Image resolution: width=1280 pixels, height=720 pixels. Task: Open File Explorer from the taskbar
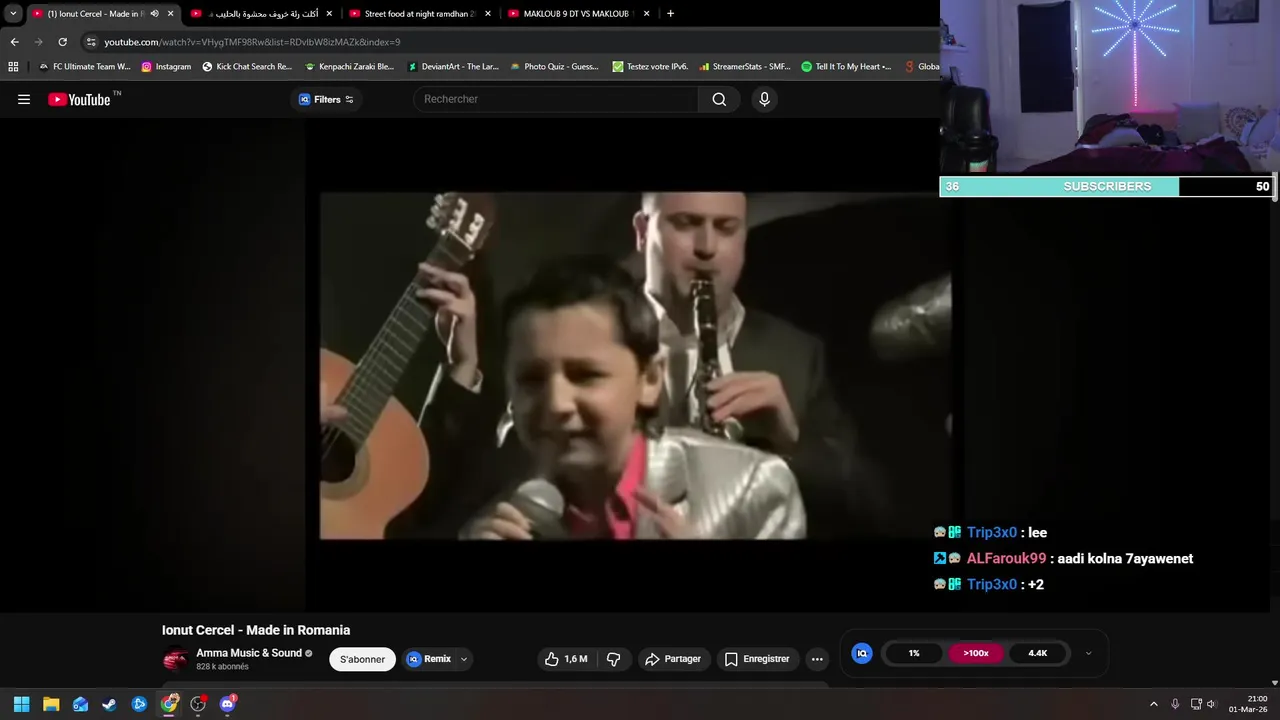tap(51, 704)
